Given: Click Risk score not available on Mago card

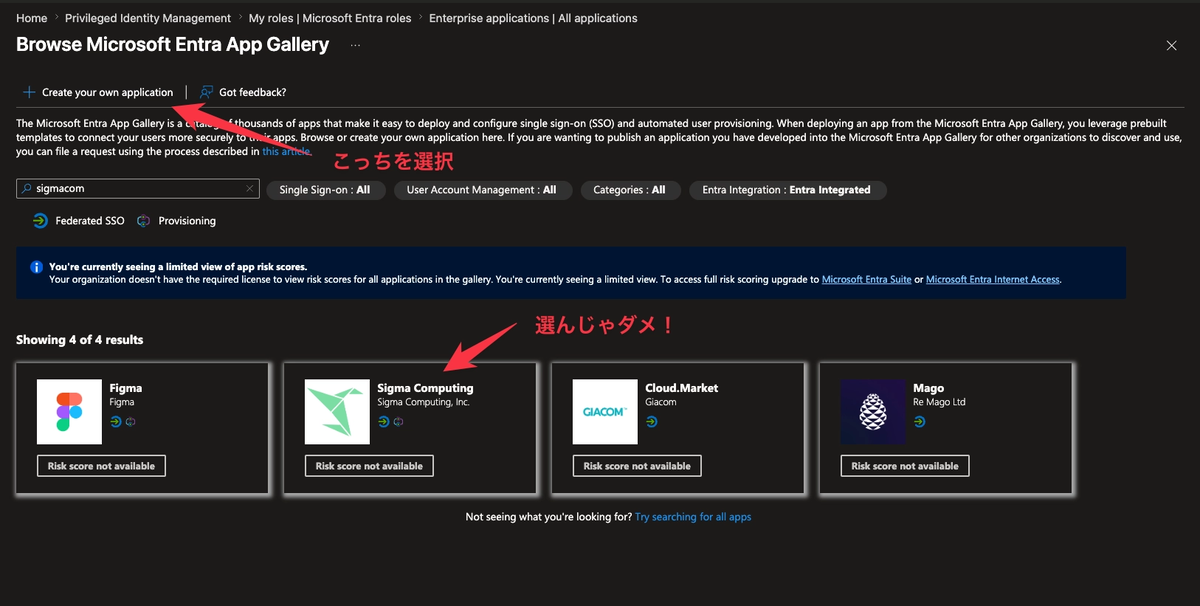Looking at the screenshot, I should tap(905, 466).
